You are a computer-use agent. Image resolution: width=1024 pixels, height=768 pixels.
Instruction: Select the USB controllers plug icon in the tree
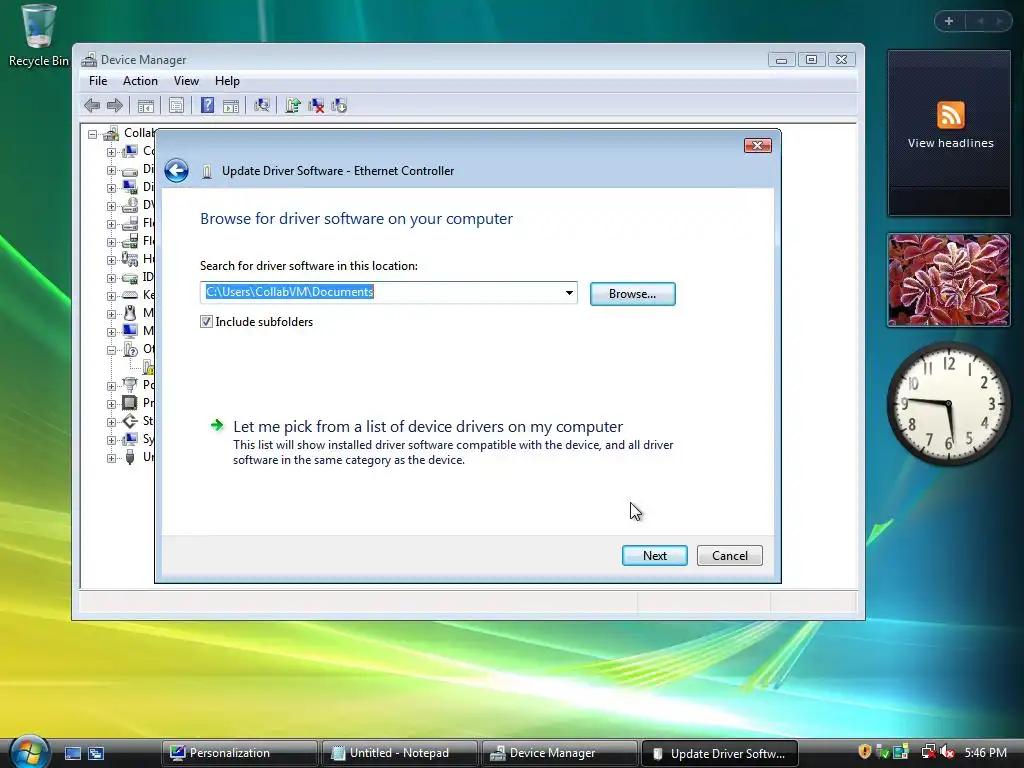130,456
